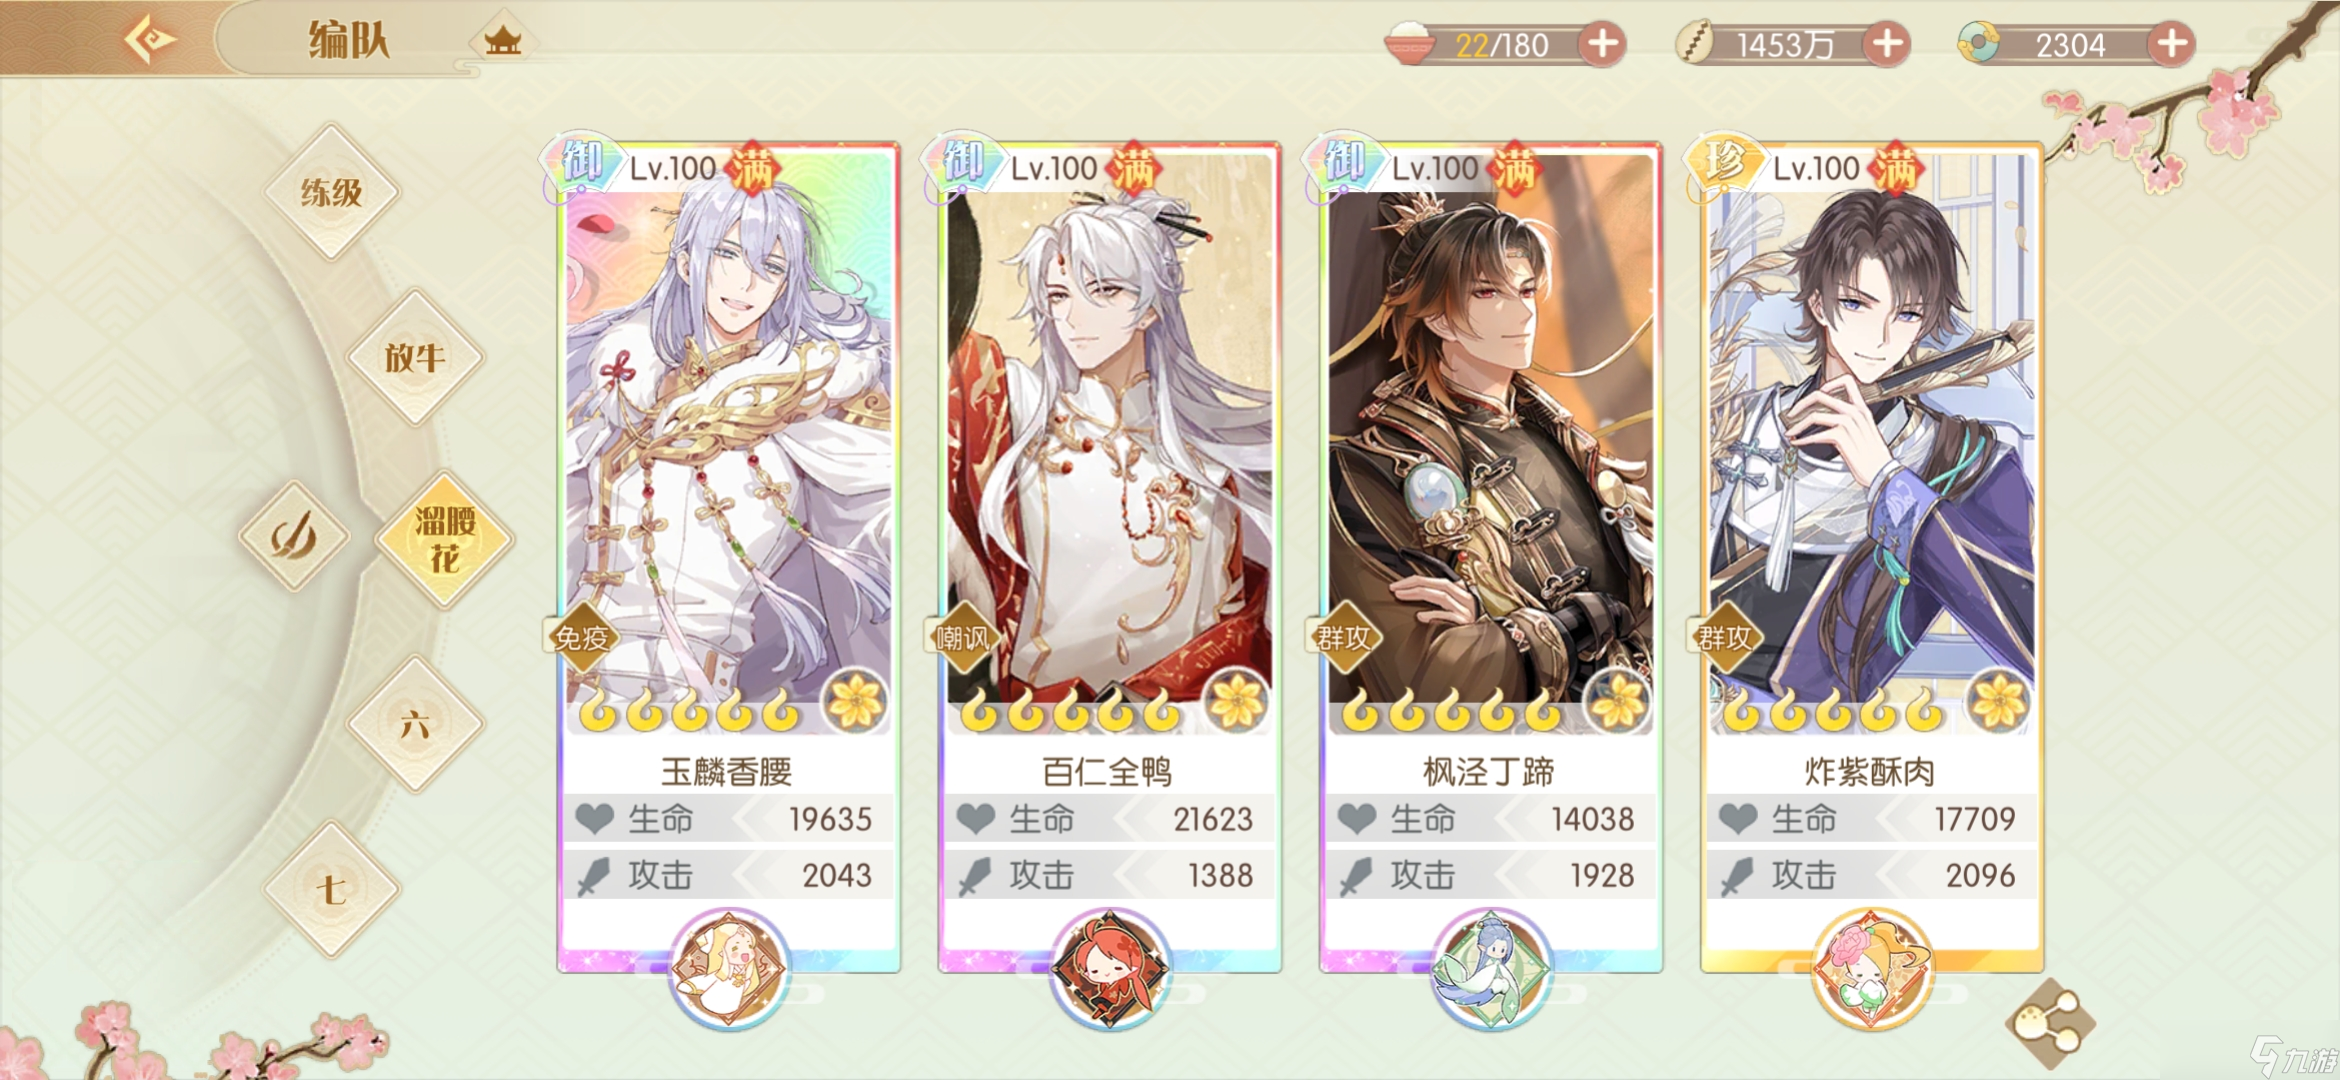
Task: Select the swirl diamond icon left of 溜腰花
Action: [x=293, y=536]
